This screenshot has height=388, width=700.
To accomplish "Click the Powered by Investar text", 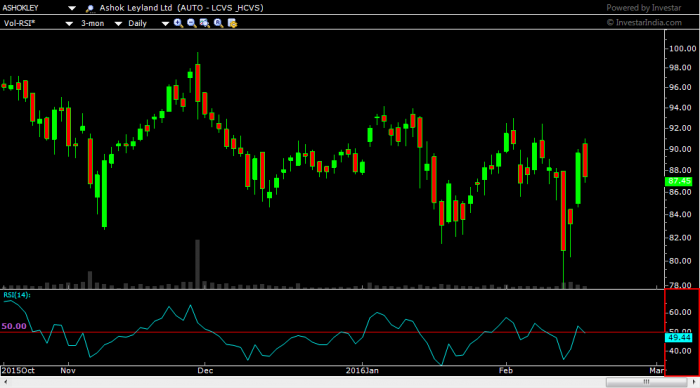I will pos(643,8).
